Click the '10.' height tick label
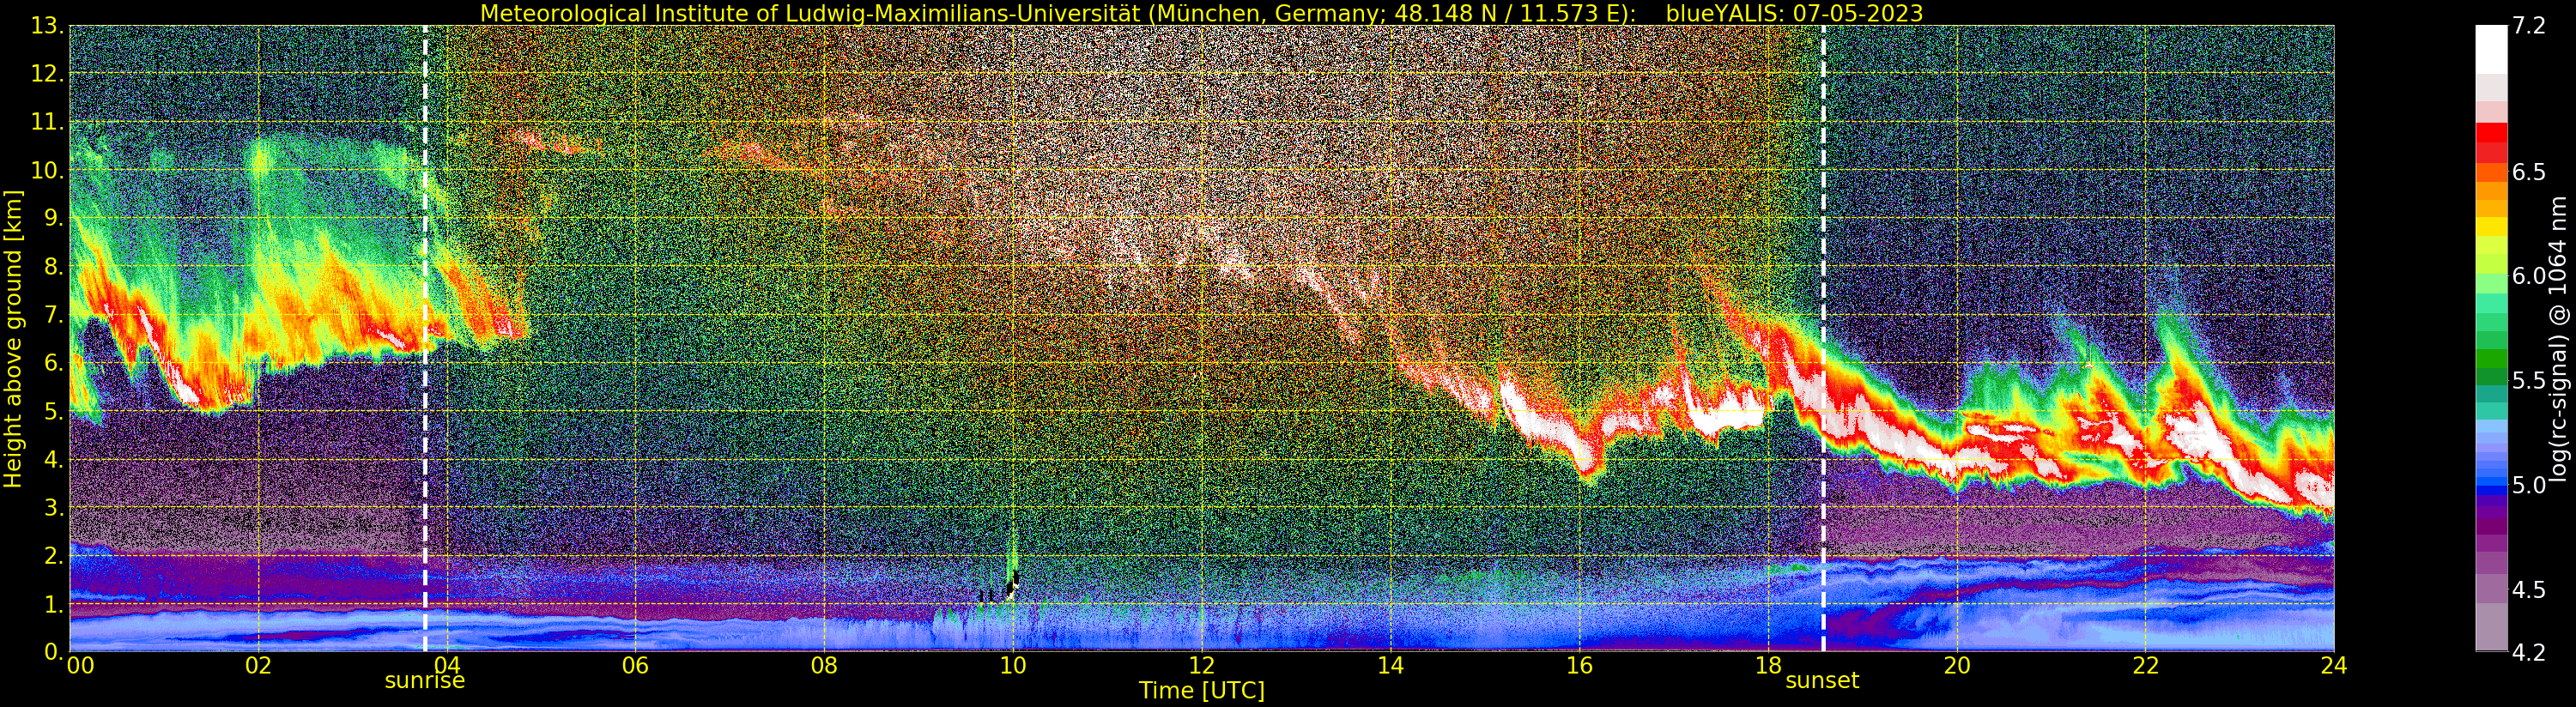The image size is (2576, 707). [47, 170]
